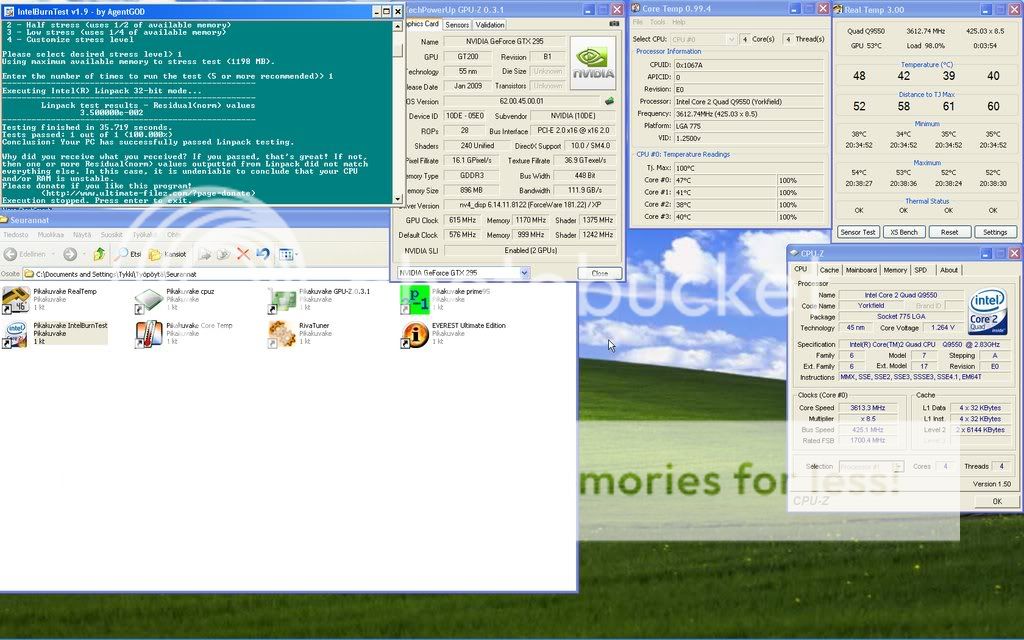1024x640 pixels.
Task: Click the Forward arrow in Explorer toolbar
Action: point(70,254)
